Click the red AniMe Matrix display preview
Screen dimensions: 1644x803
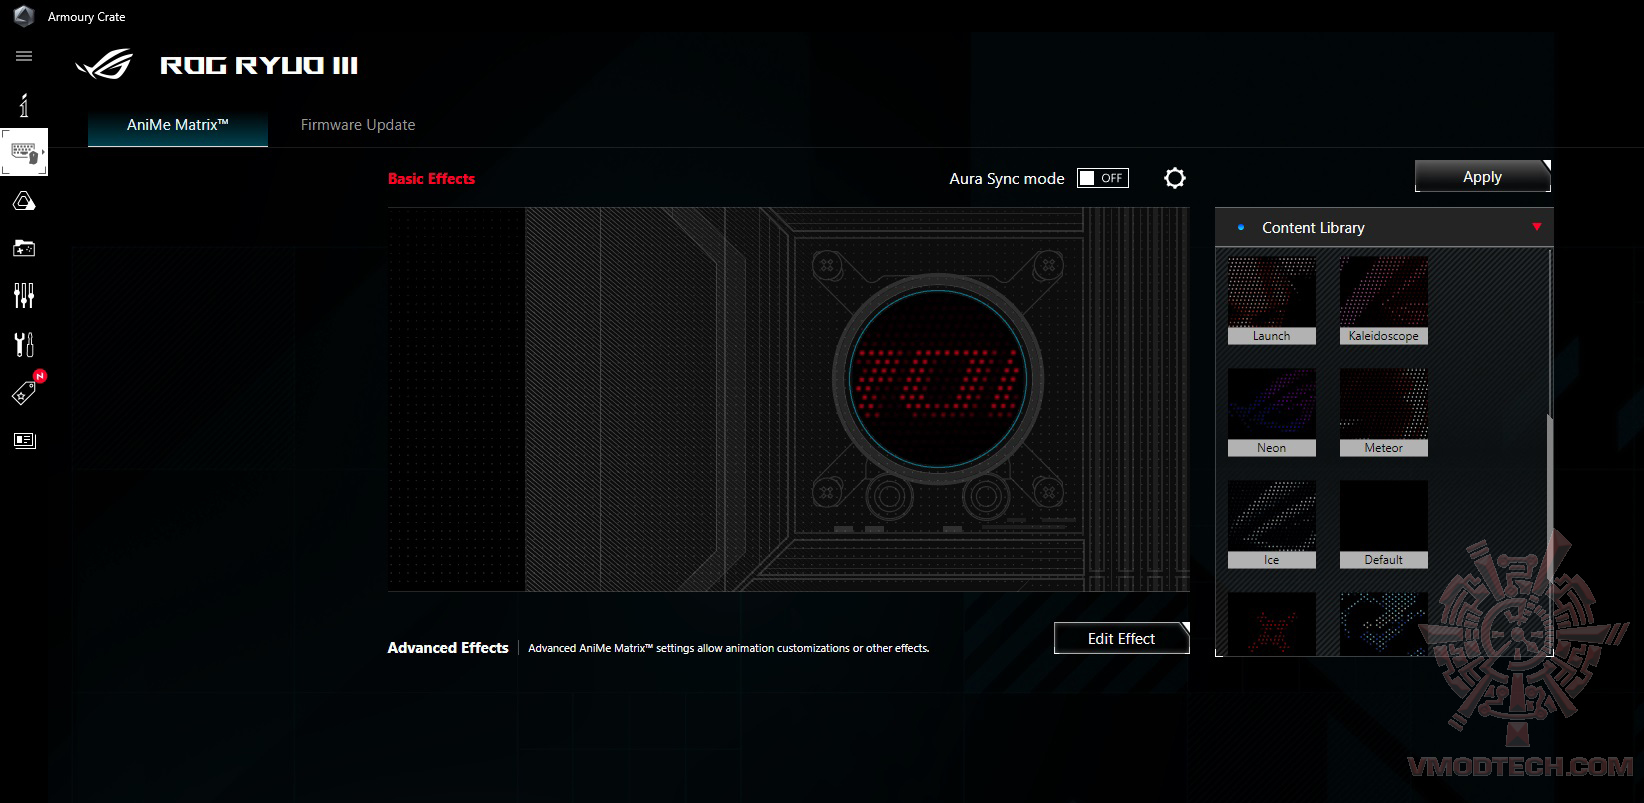pos(937,380)
